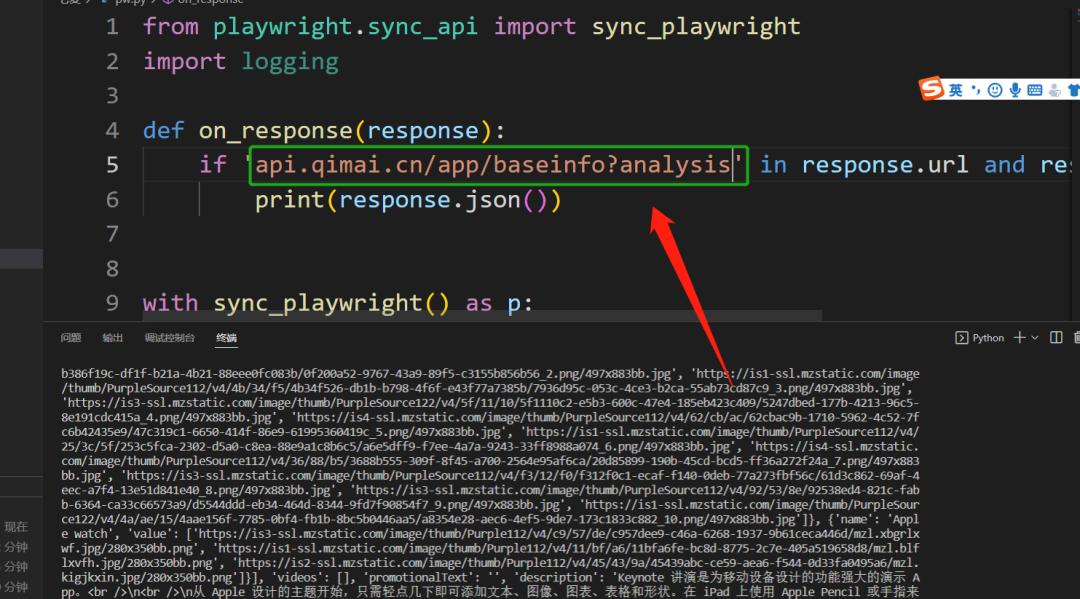
Task: Switch to the 调试控制台 panel tab
Action: 169,338
